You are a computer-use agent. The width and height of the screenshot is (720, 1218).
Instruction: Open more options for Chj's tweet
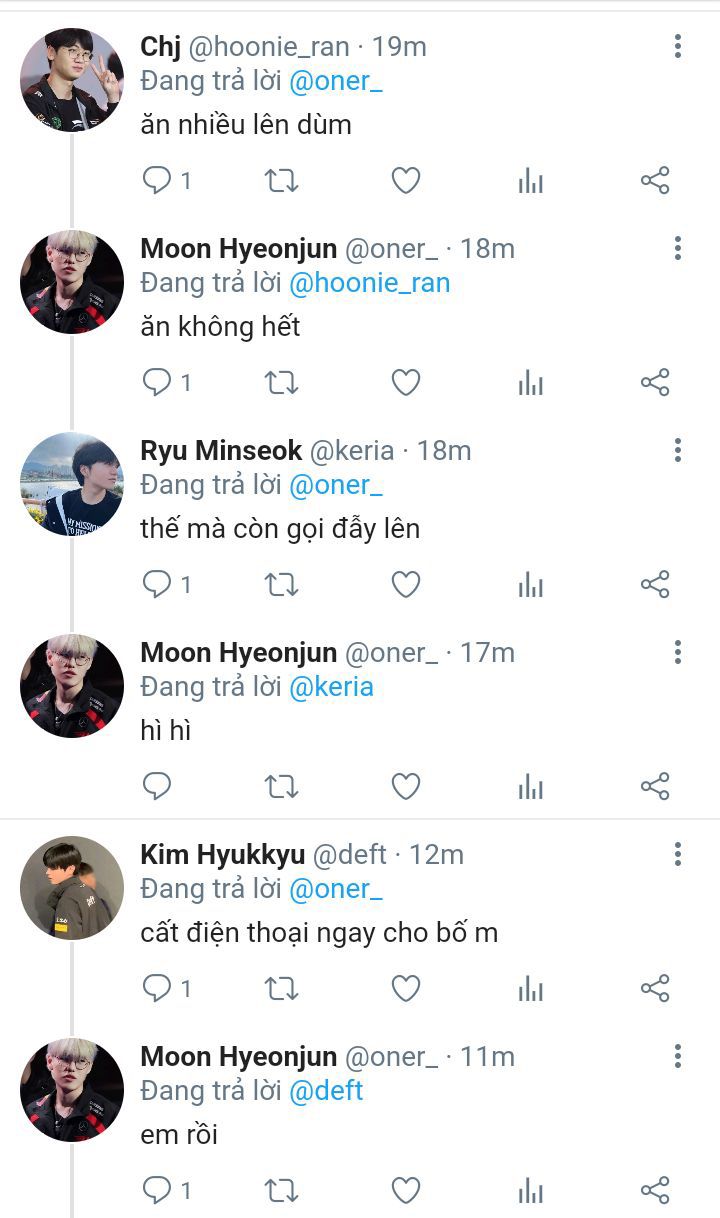(x=678, y=46)
